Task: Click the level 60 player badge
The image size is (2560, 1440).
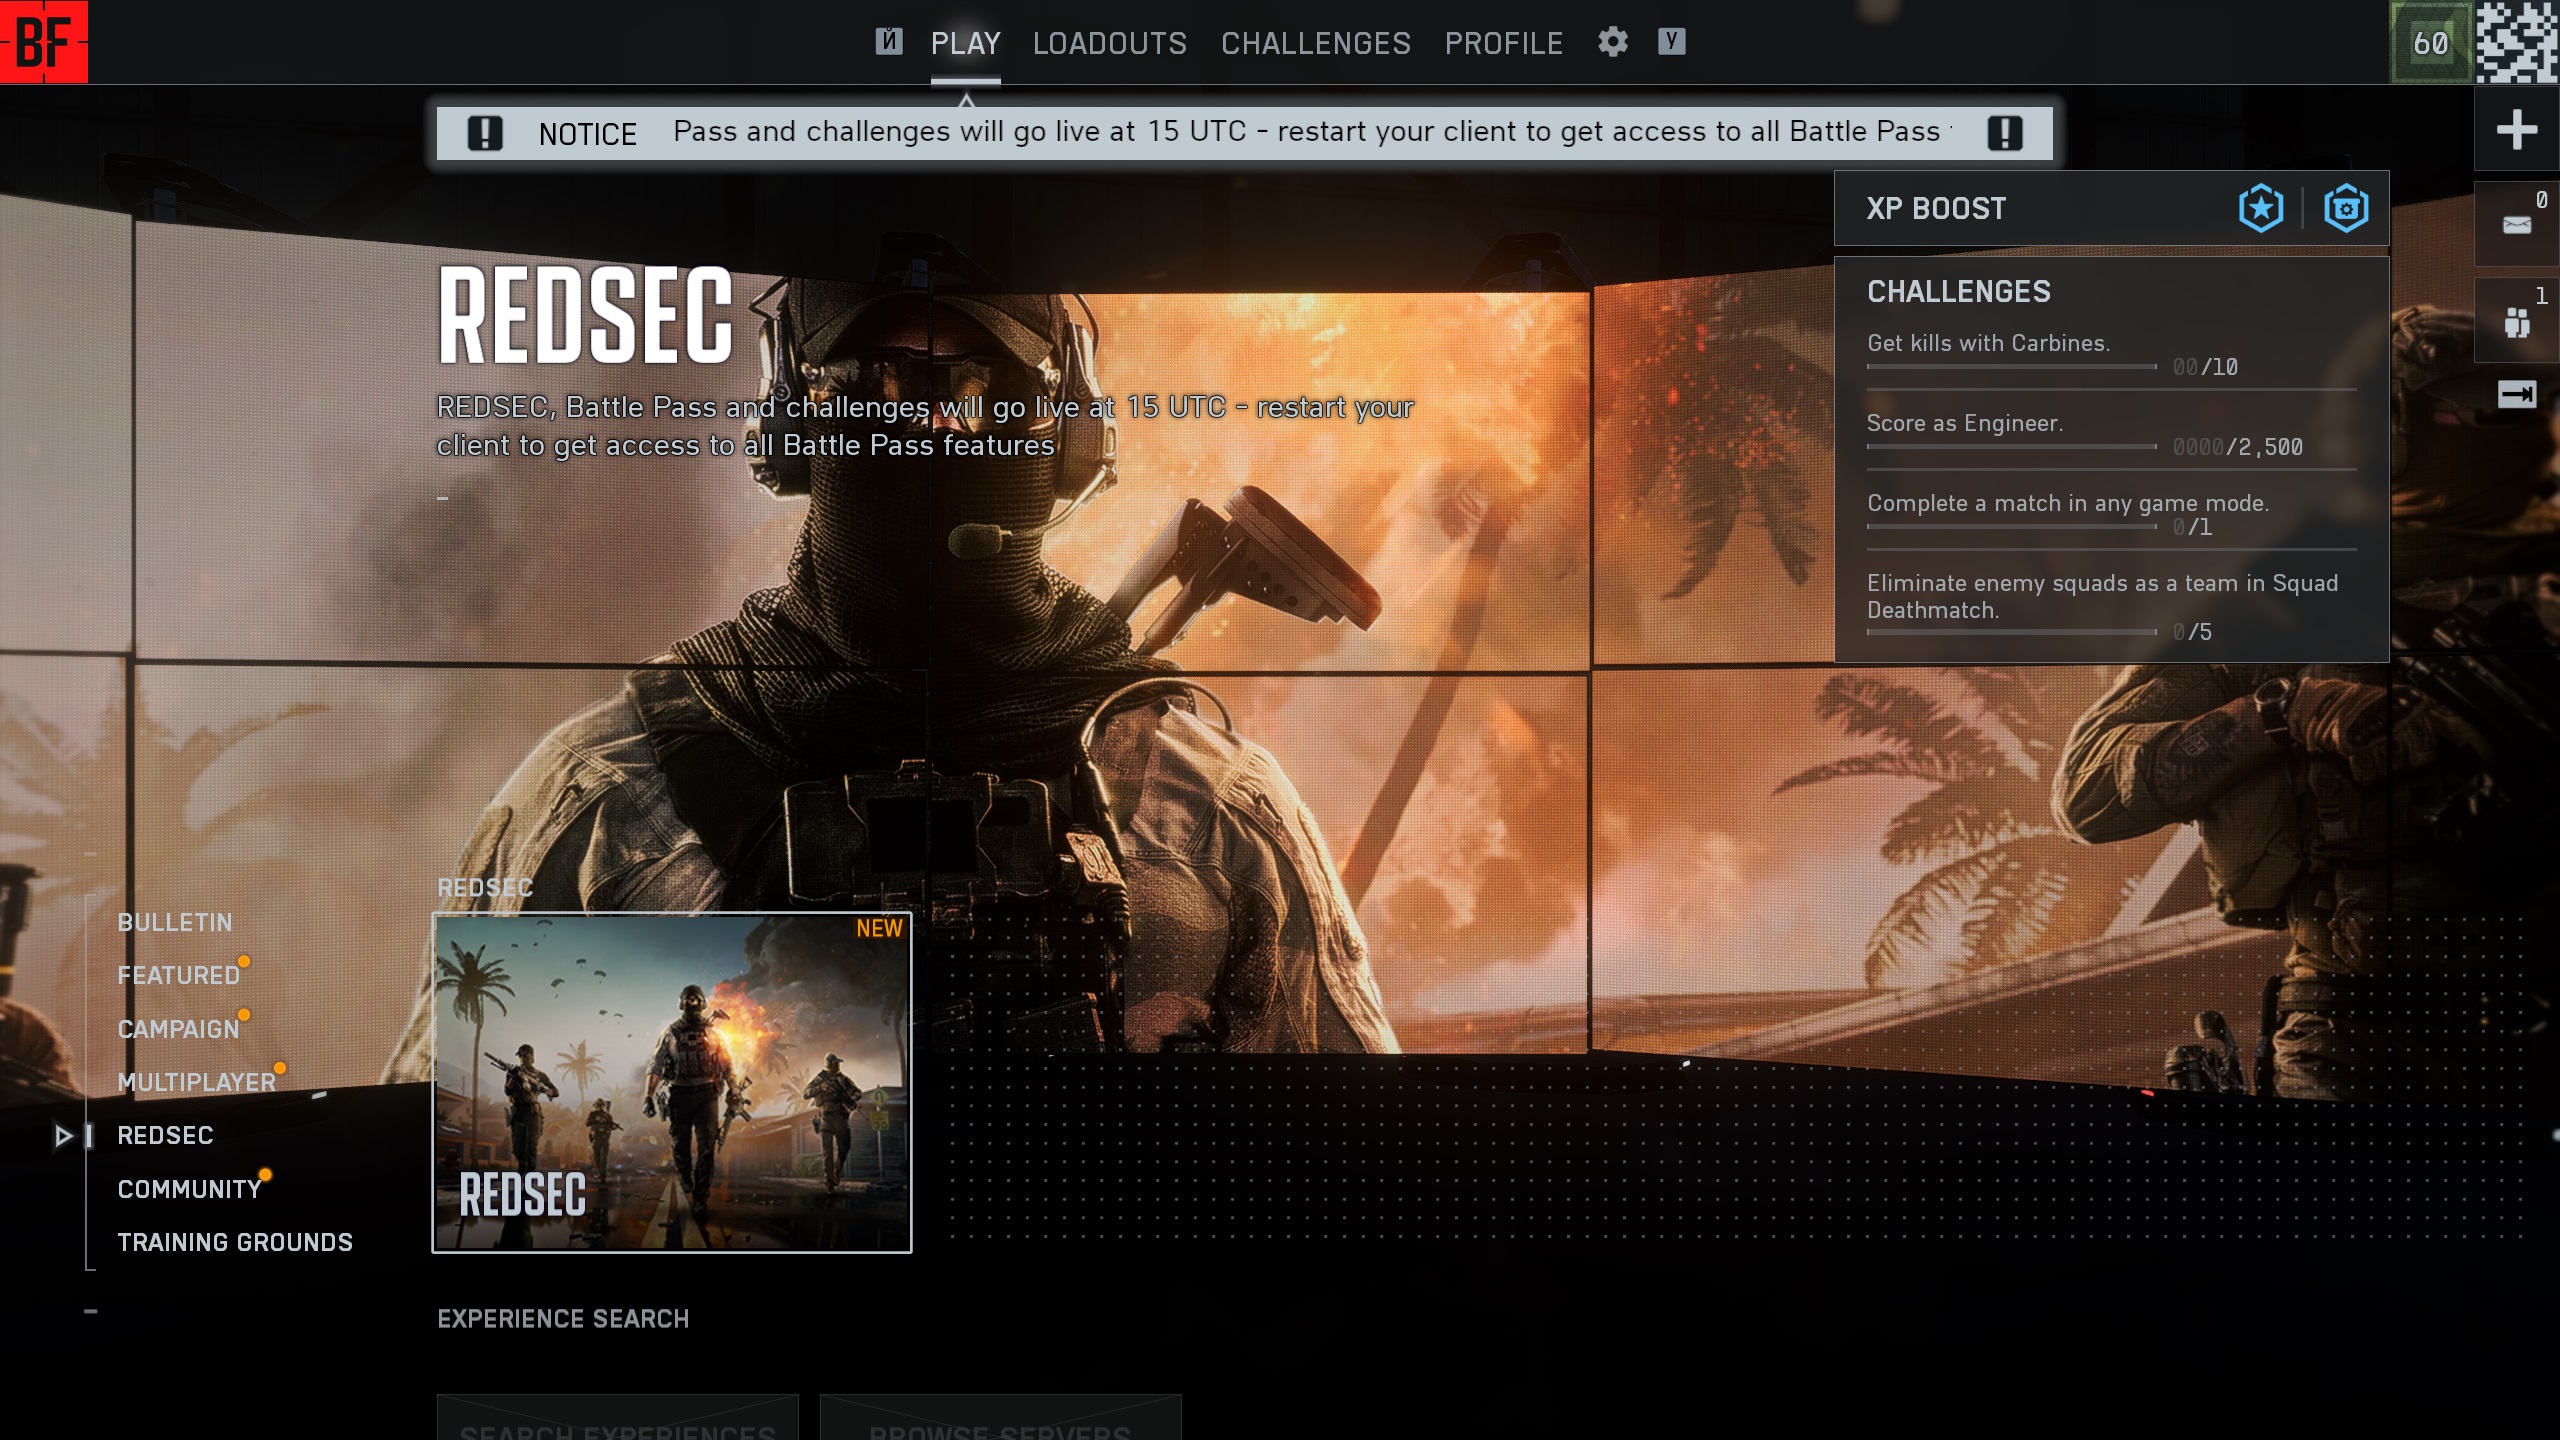Action: 2430,43
